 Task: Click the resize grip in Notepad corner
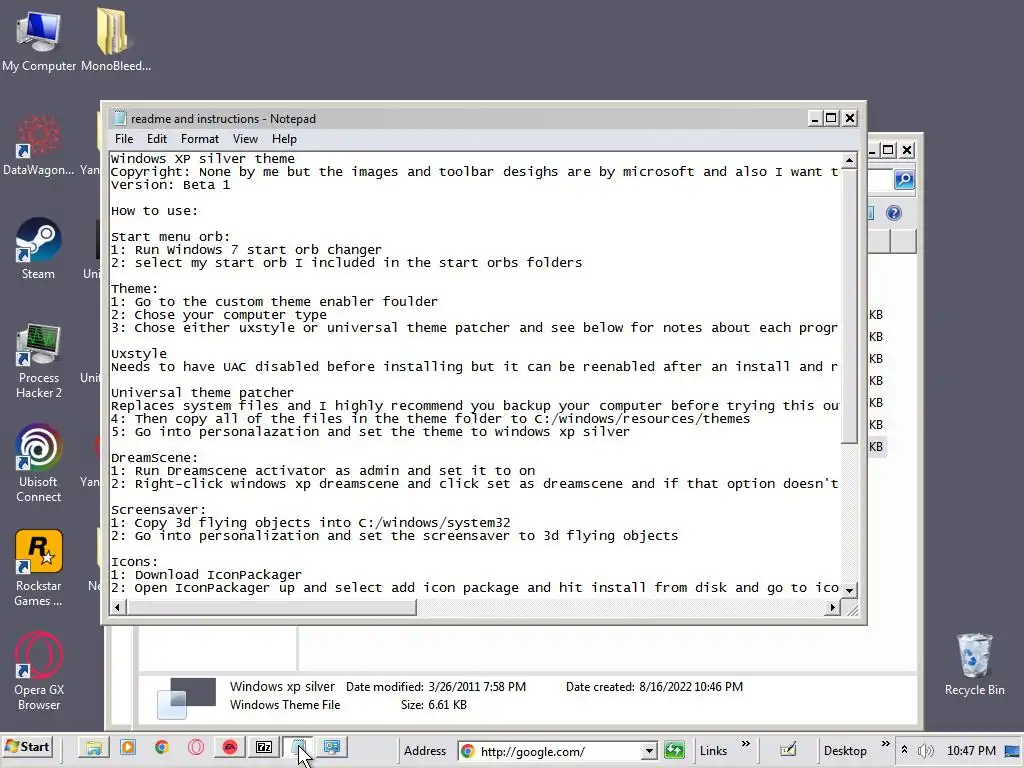852,609
